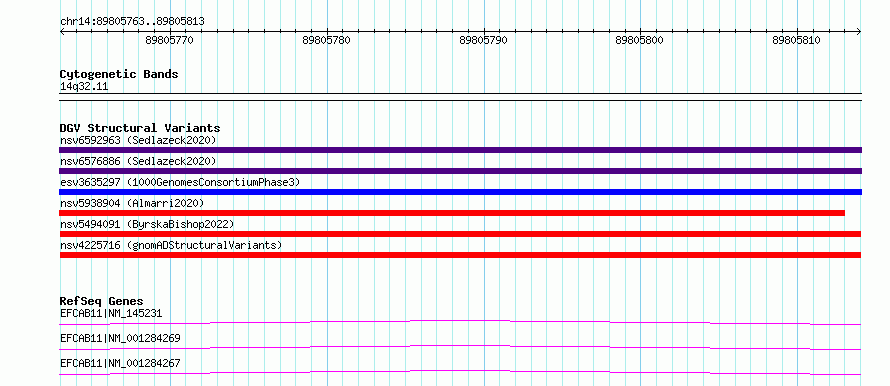Click ruler coordinate 89805770
This screenshot has width=890, height=386.
[170, 40]
